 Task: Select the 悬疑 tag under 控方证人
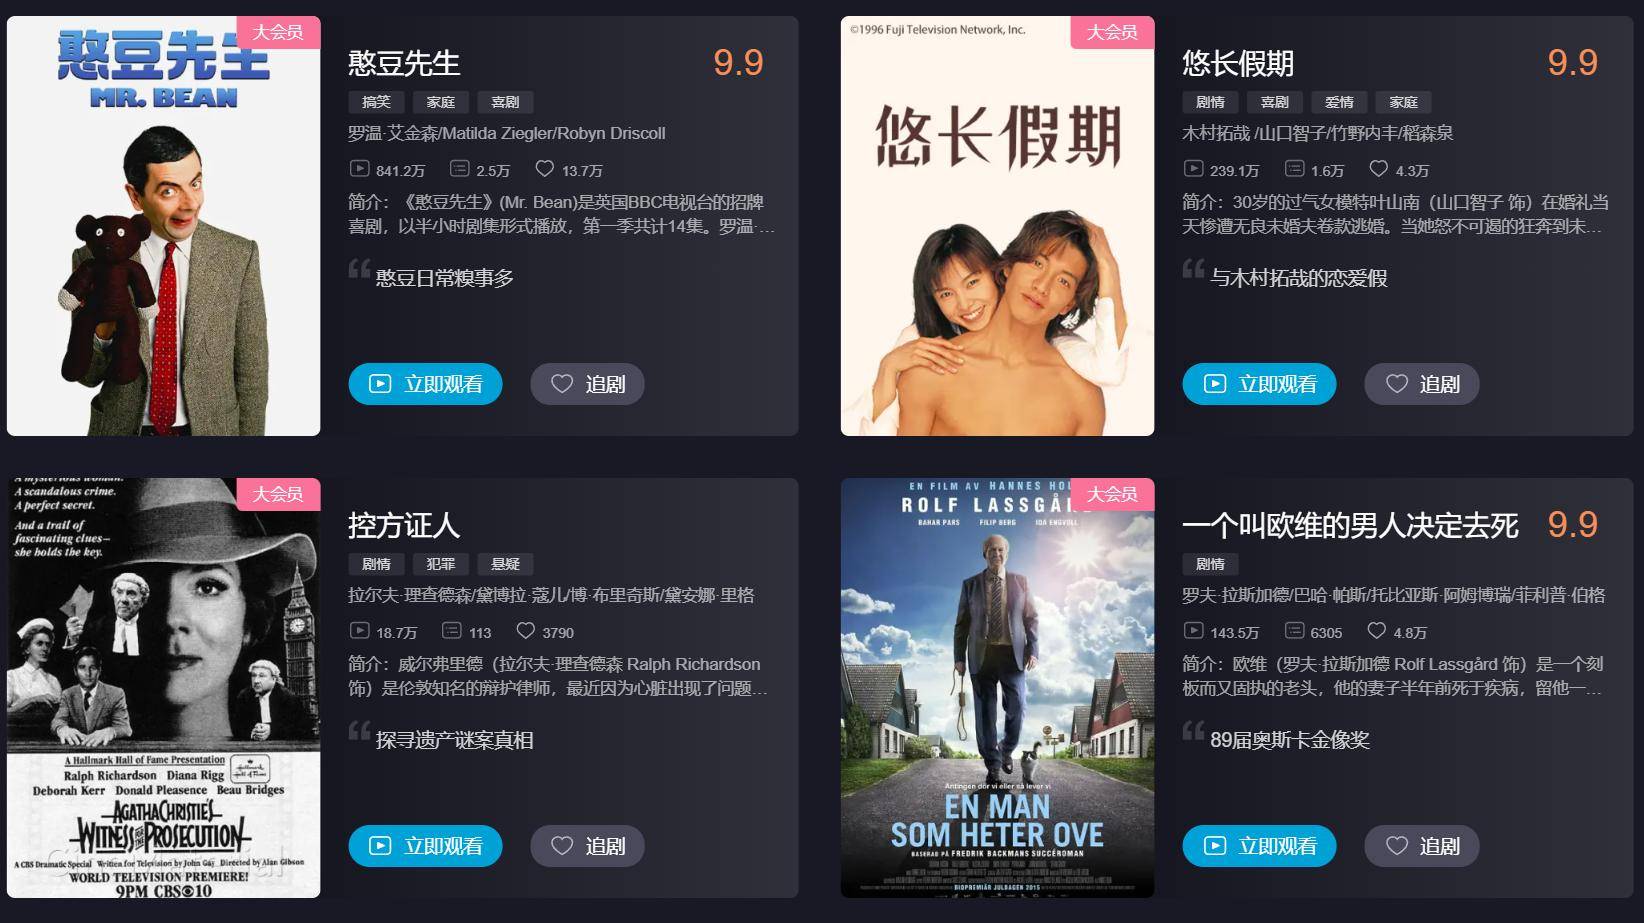[x=505, y=564]
